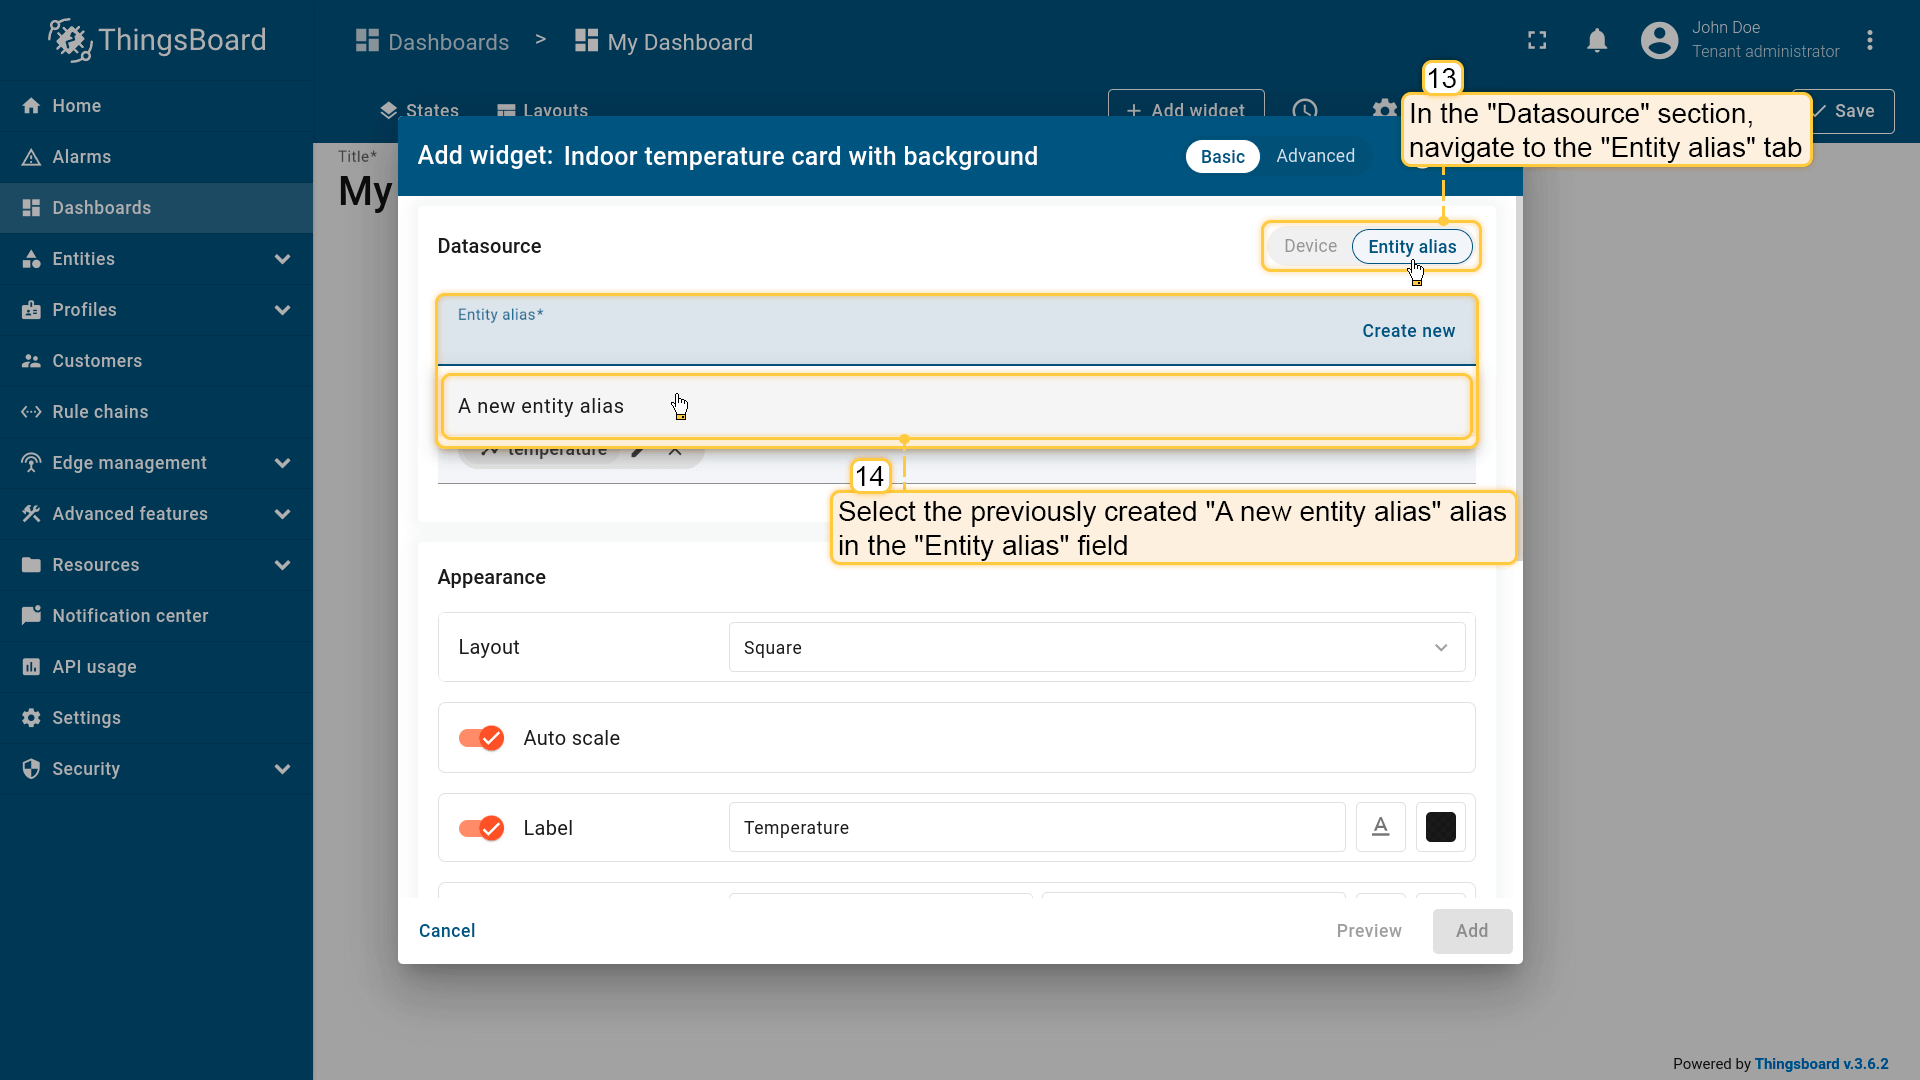Image resolution: width=1920 pixels, height=1080 pixels.
Task: Click the ThingsBoard logo
Action: (157, 40)
